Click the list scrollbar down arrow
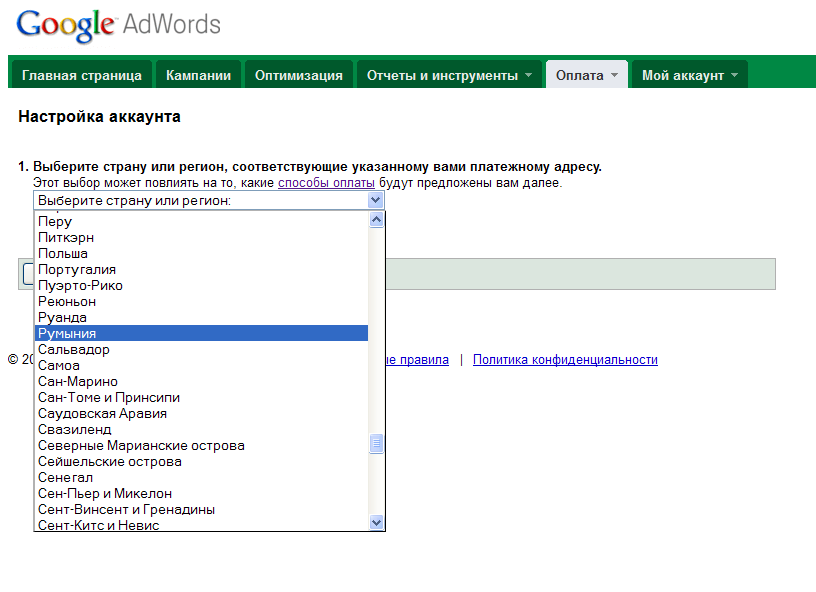Image resolution: width=816 pixels, height=592 pixels. (x=377, y=522)
